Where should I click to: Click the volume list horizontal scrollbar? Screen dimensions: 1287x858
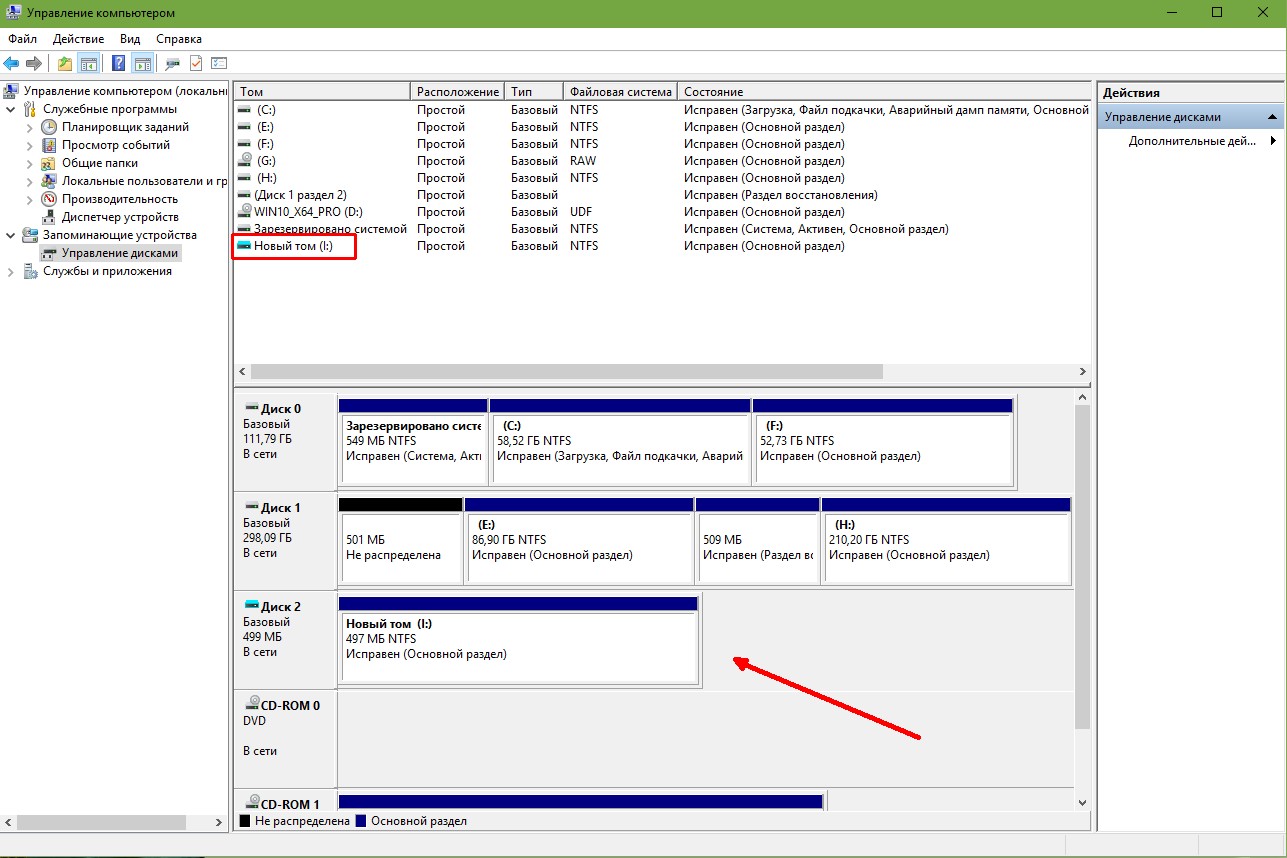[661, 371]
